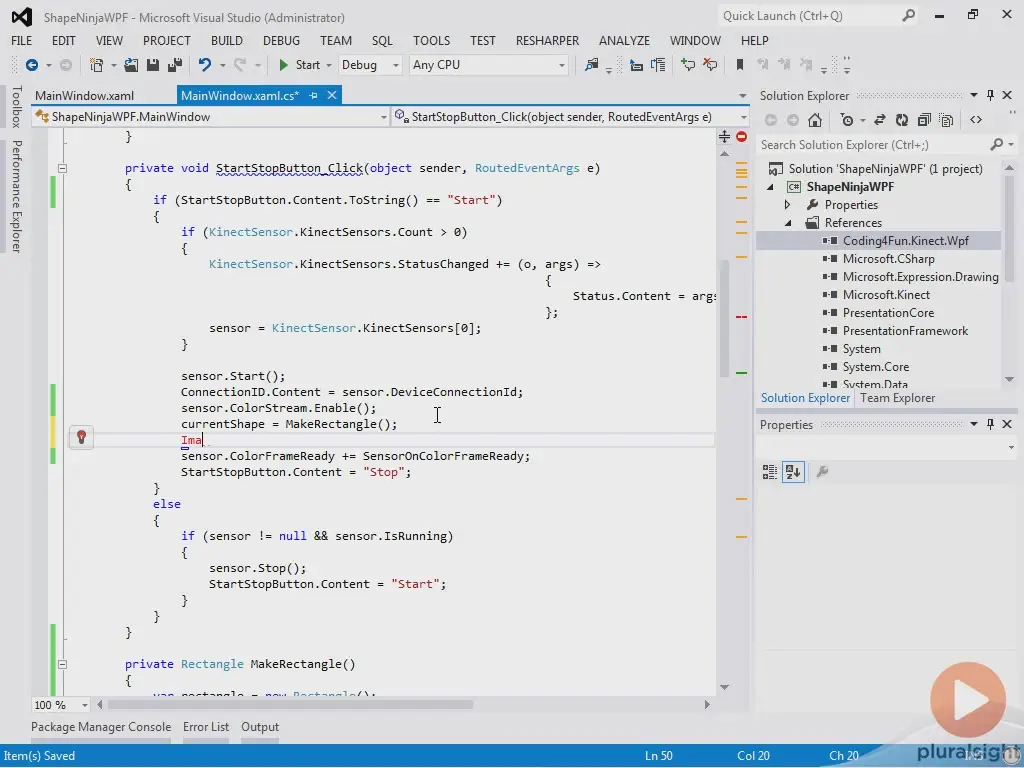Click the decrease indent toolbar icon
Screen dimensions: 1024x768
(x=636, y=65)
